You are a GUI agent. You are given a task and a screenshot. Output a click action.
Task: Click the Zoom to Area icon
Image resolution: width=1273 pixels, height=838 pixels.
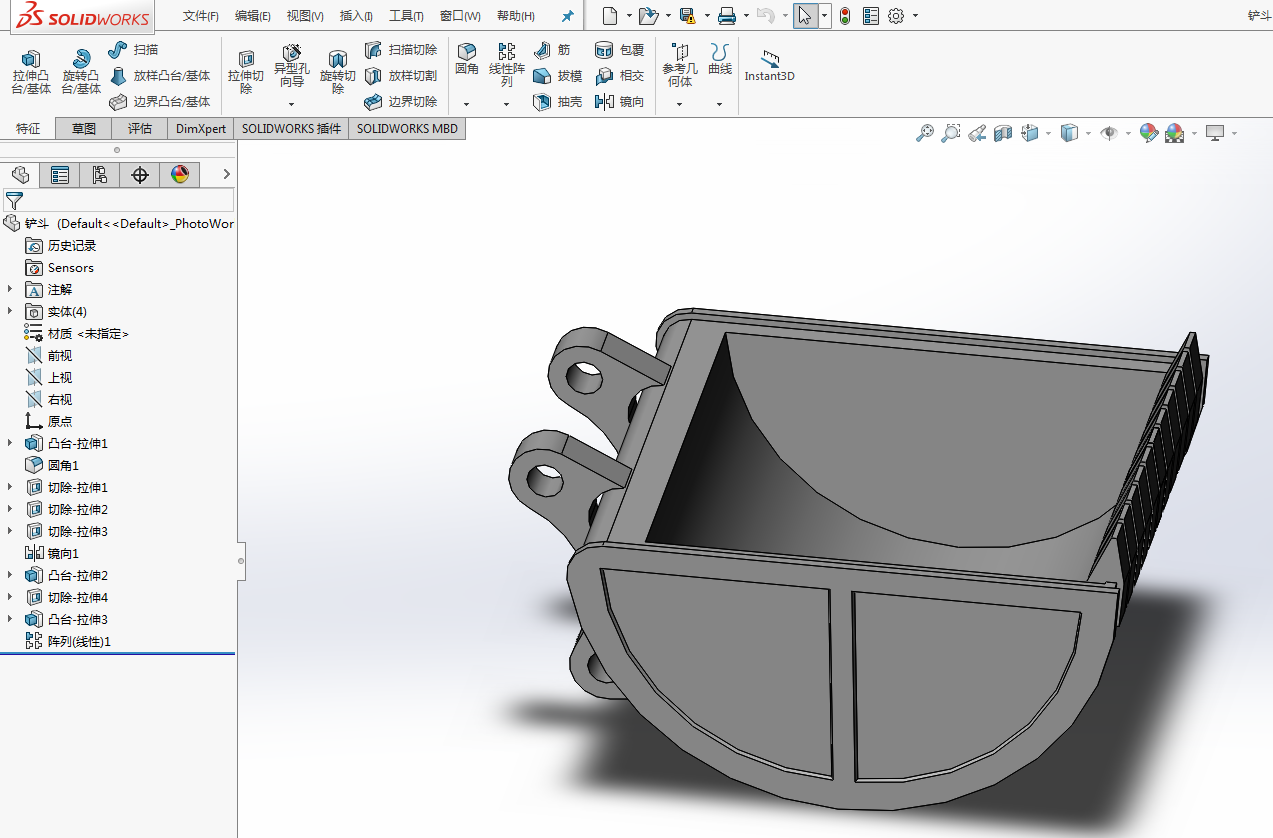click(951, 133)
